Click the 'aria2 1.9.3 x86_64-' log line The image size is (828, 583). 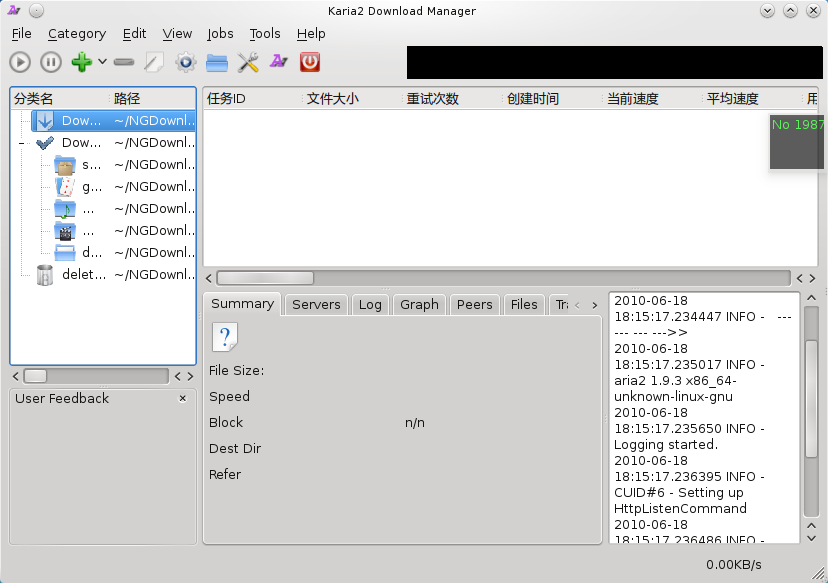tap(675, 381)
